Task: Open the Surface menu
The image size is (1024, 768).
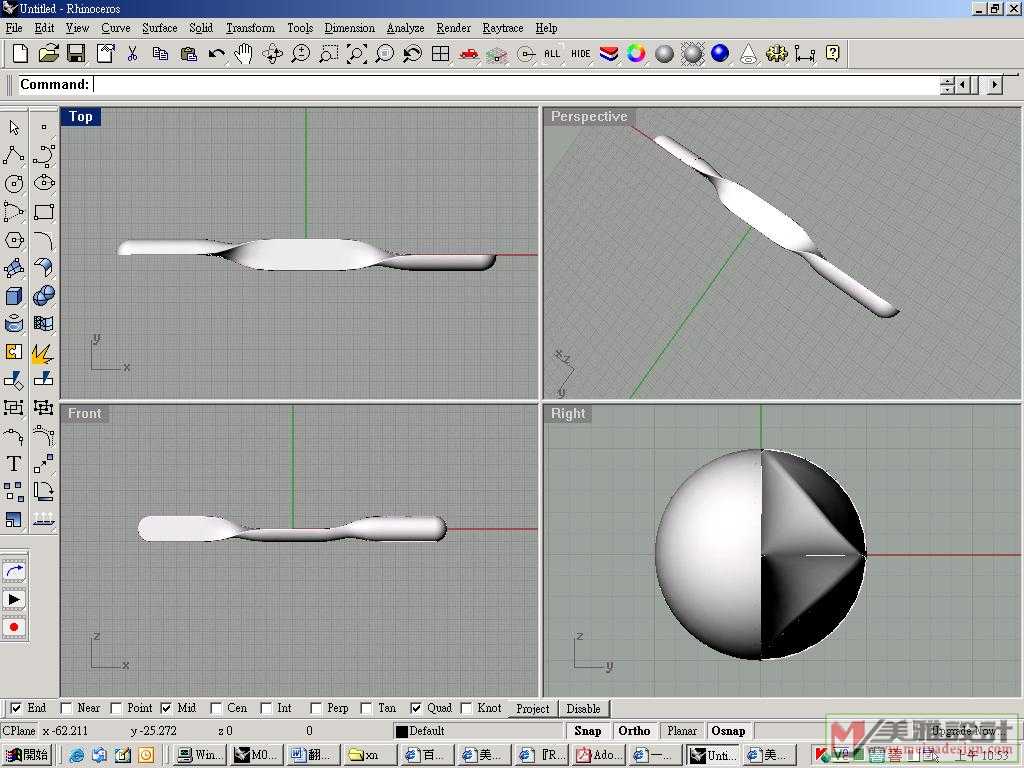Action: point(159,28)
